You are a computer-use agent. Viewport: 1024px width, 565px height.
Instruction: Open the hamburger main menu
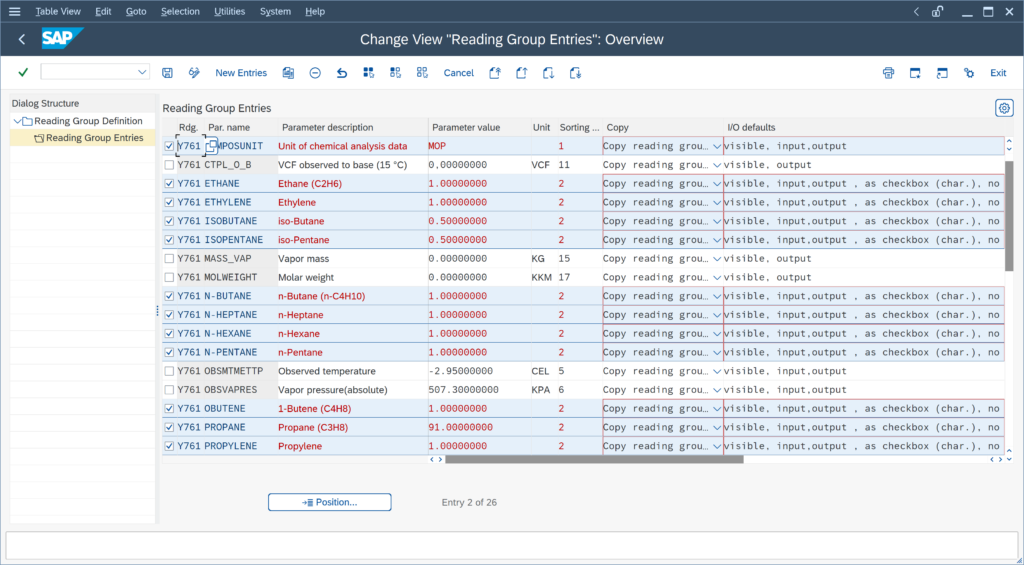[x=14, y=11]
